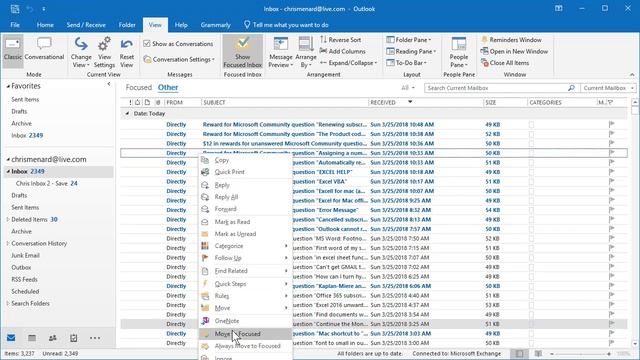Open Expand/Collapse dropdown
The width and height of the screenshot is (640, 360).
(x=348, y=63)
